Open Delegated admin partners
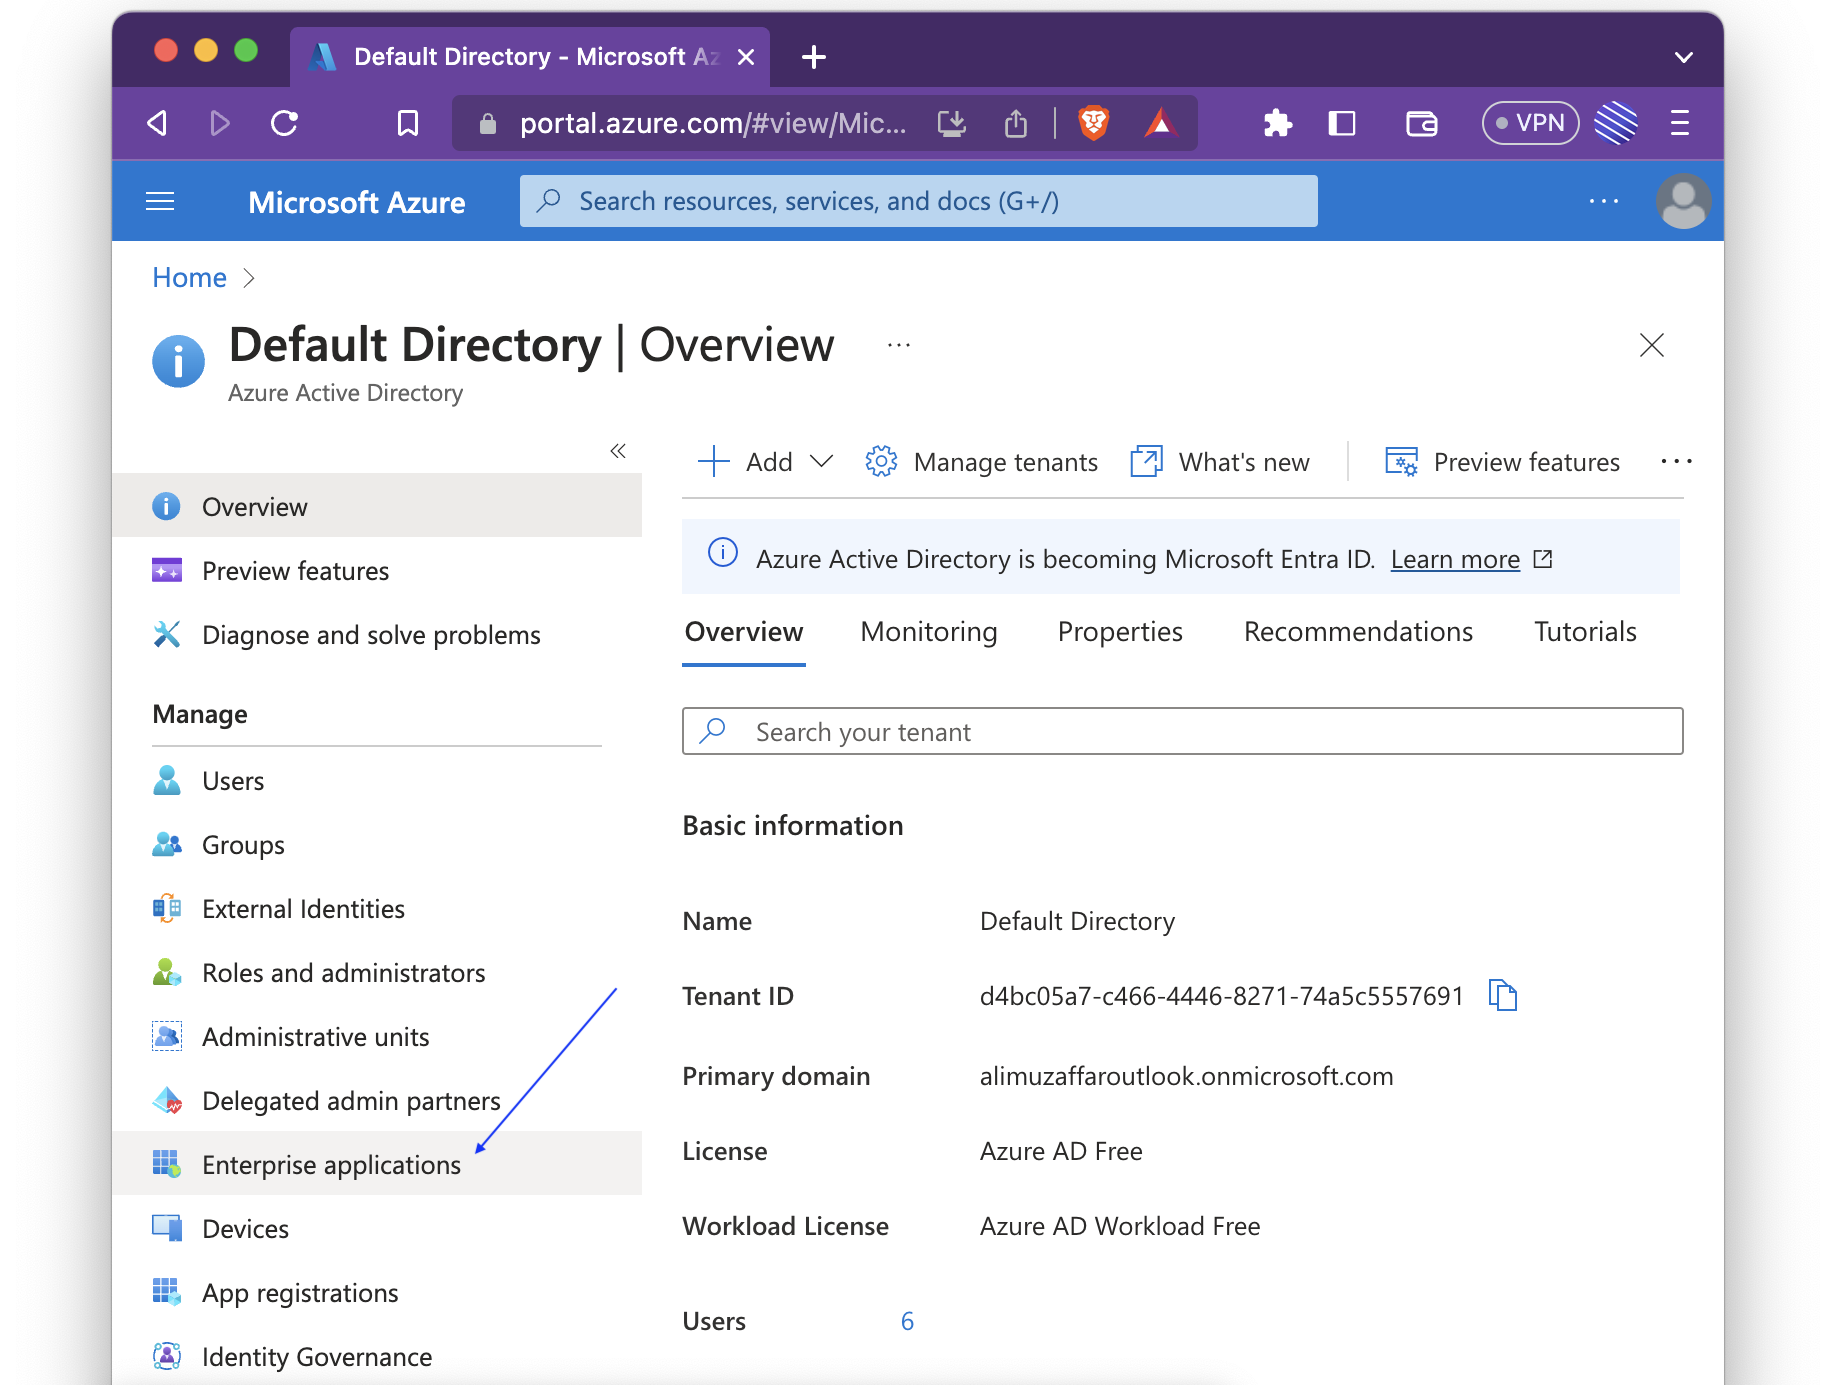 coord(377,1100)
